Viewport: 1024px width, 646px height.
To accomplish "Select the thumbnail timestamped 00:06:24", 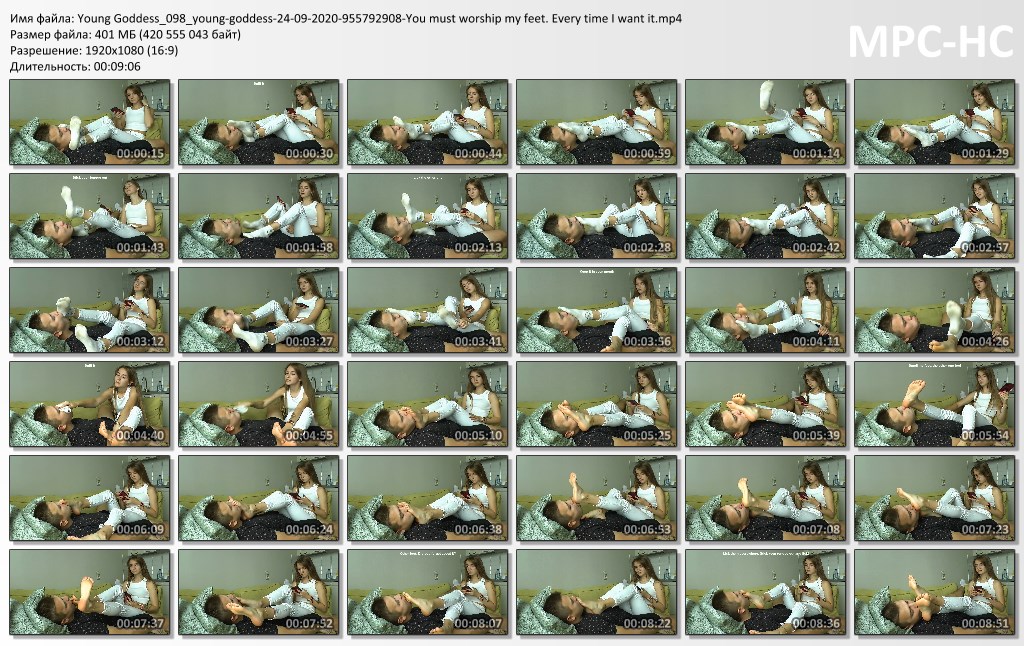I will click(259, 498).
